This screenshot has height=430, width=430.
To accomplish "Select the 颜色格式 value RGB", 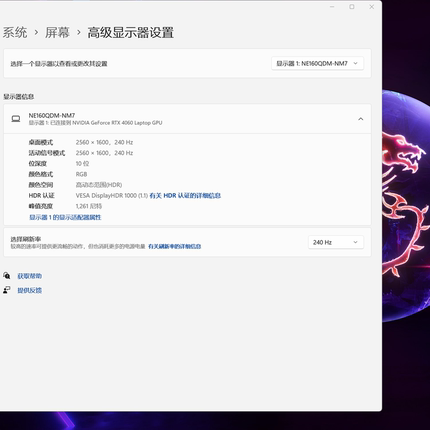I will 81,174.
